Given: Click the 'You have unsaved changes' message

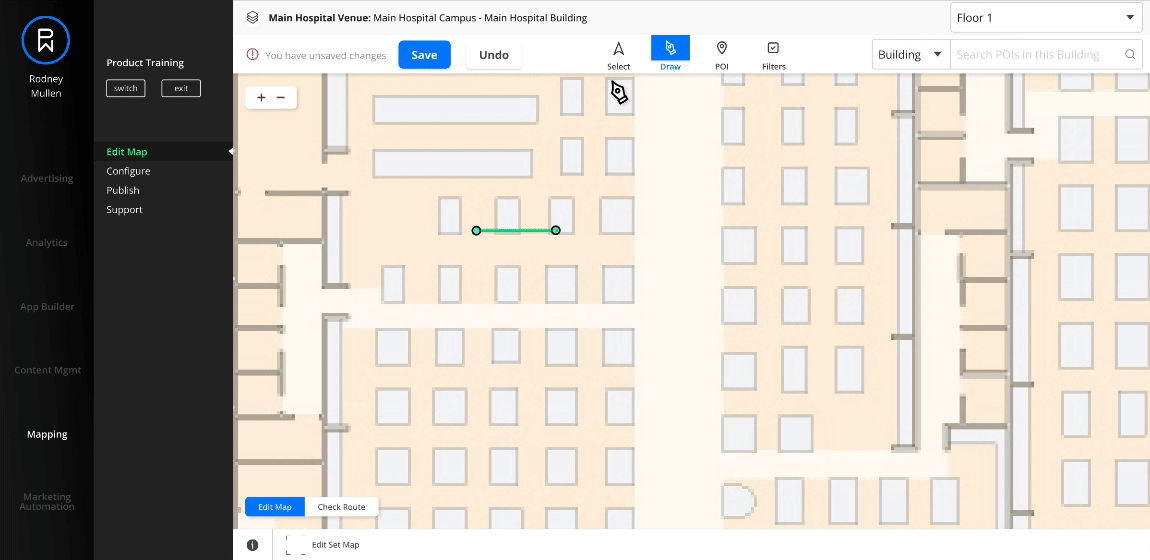Looking at the screenshot, I should click(326, 55).
